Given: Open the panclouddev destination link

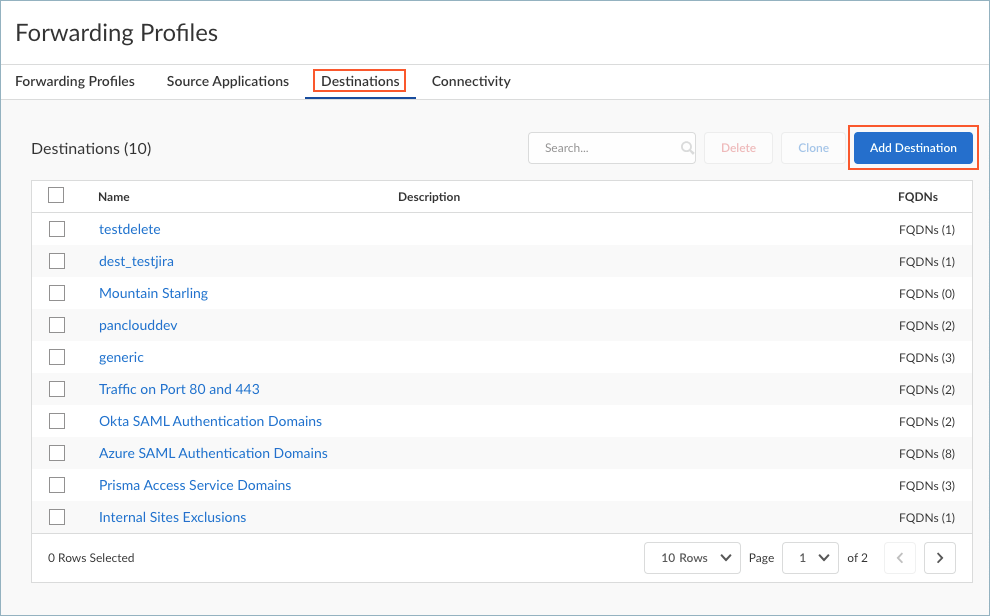Looking at the screenshot, I should coord(138,325).
